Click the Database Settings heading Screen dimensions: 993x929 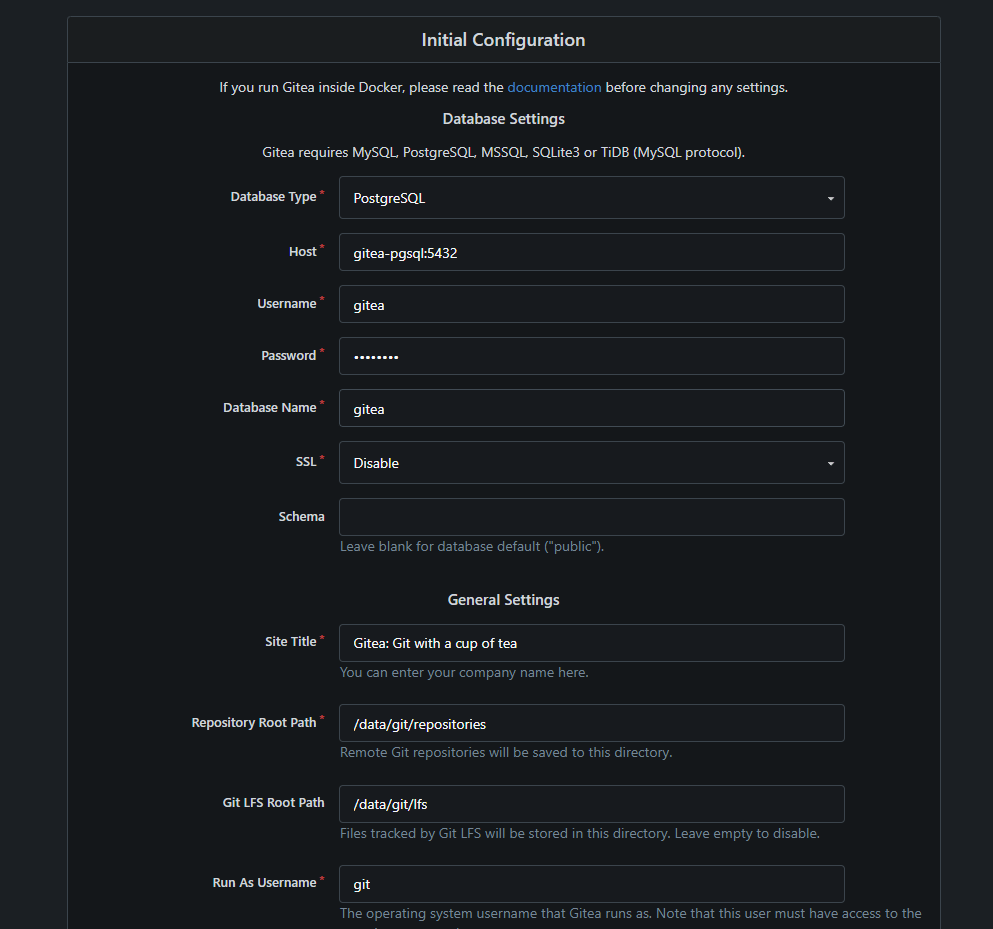(x=503, y=119)
